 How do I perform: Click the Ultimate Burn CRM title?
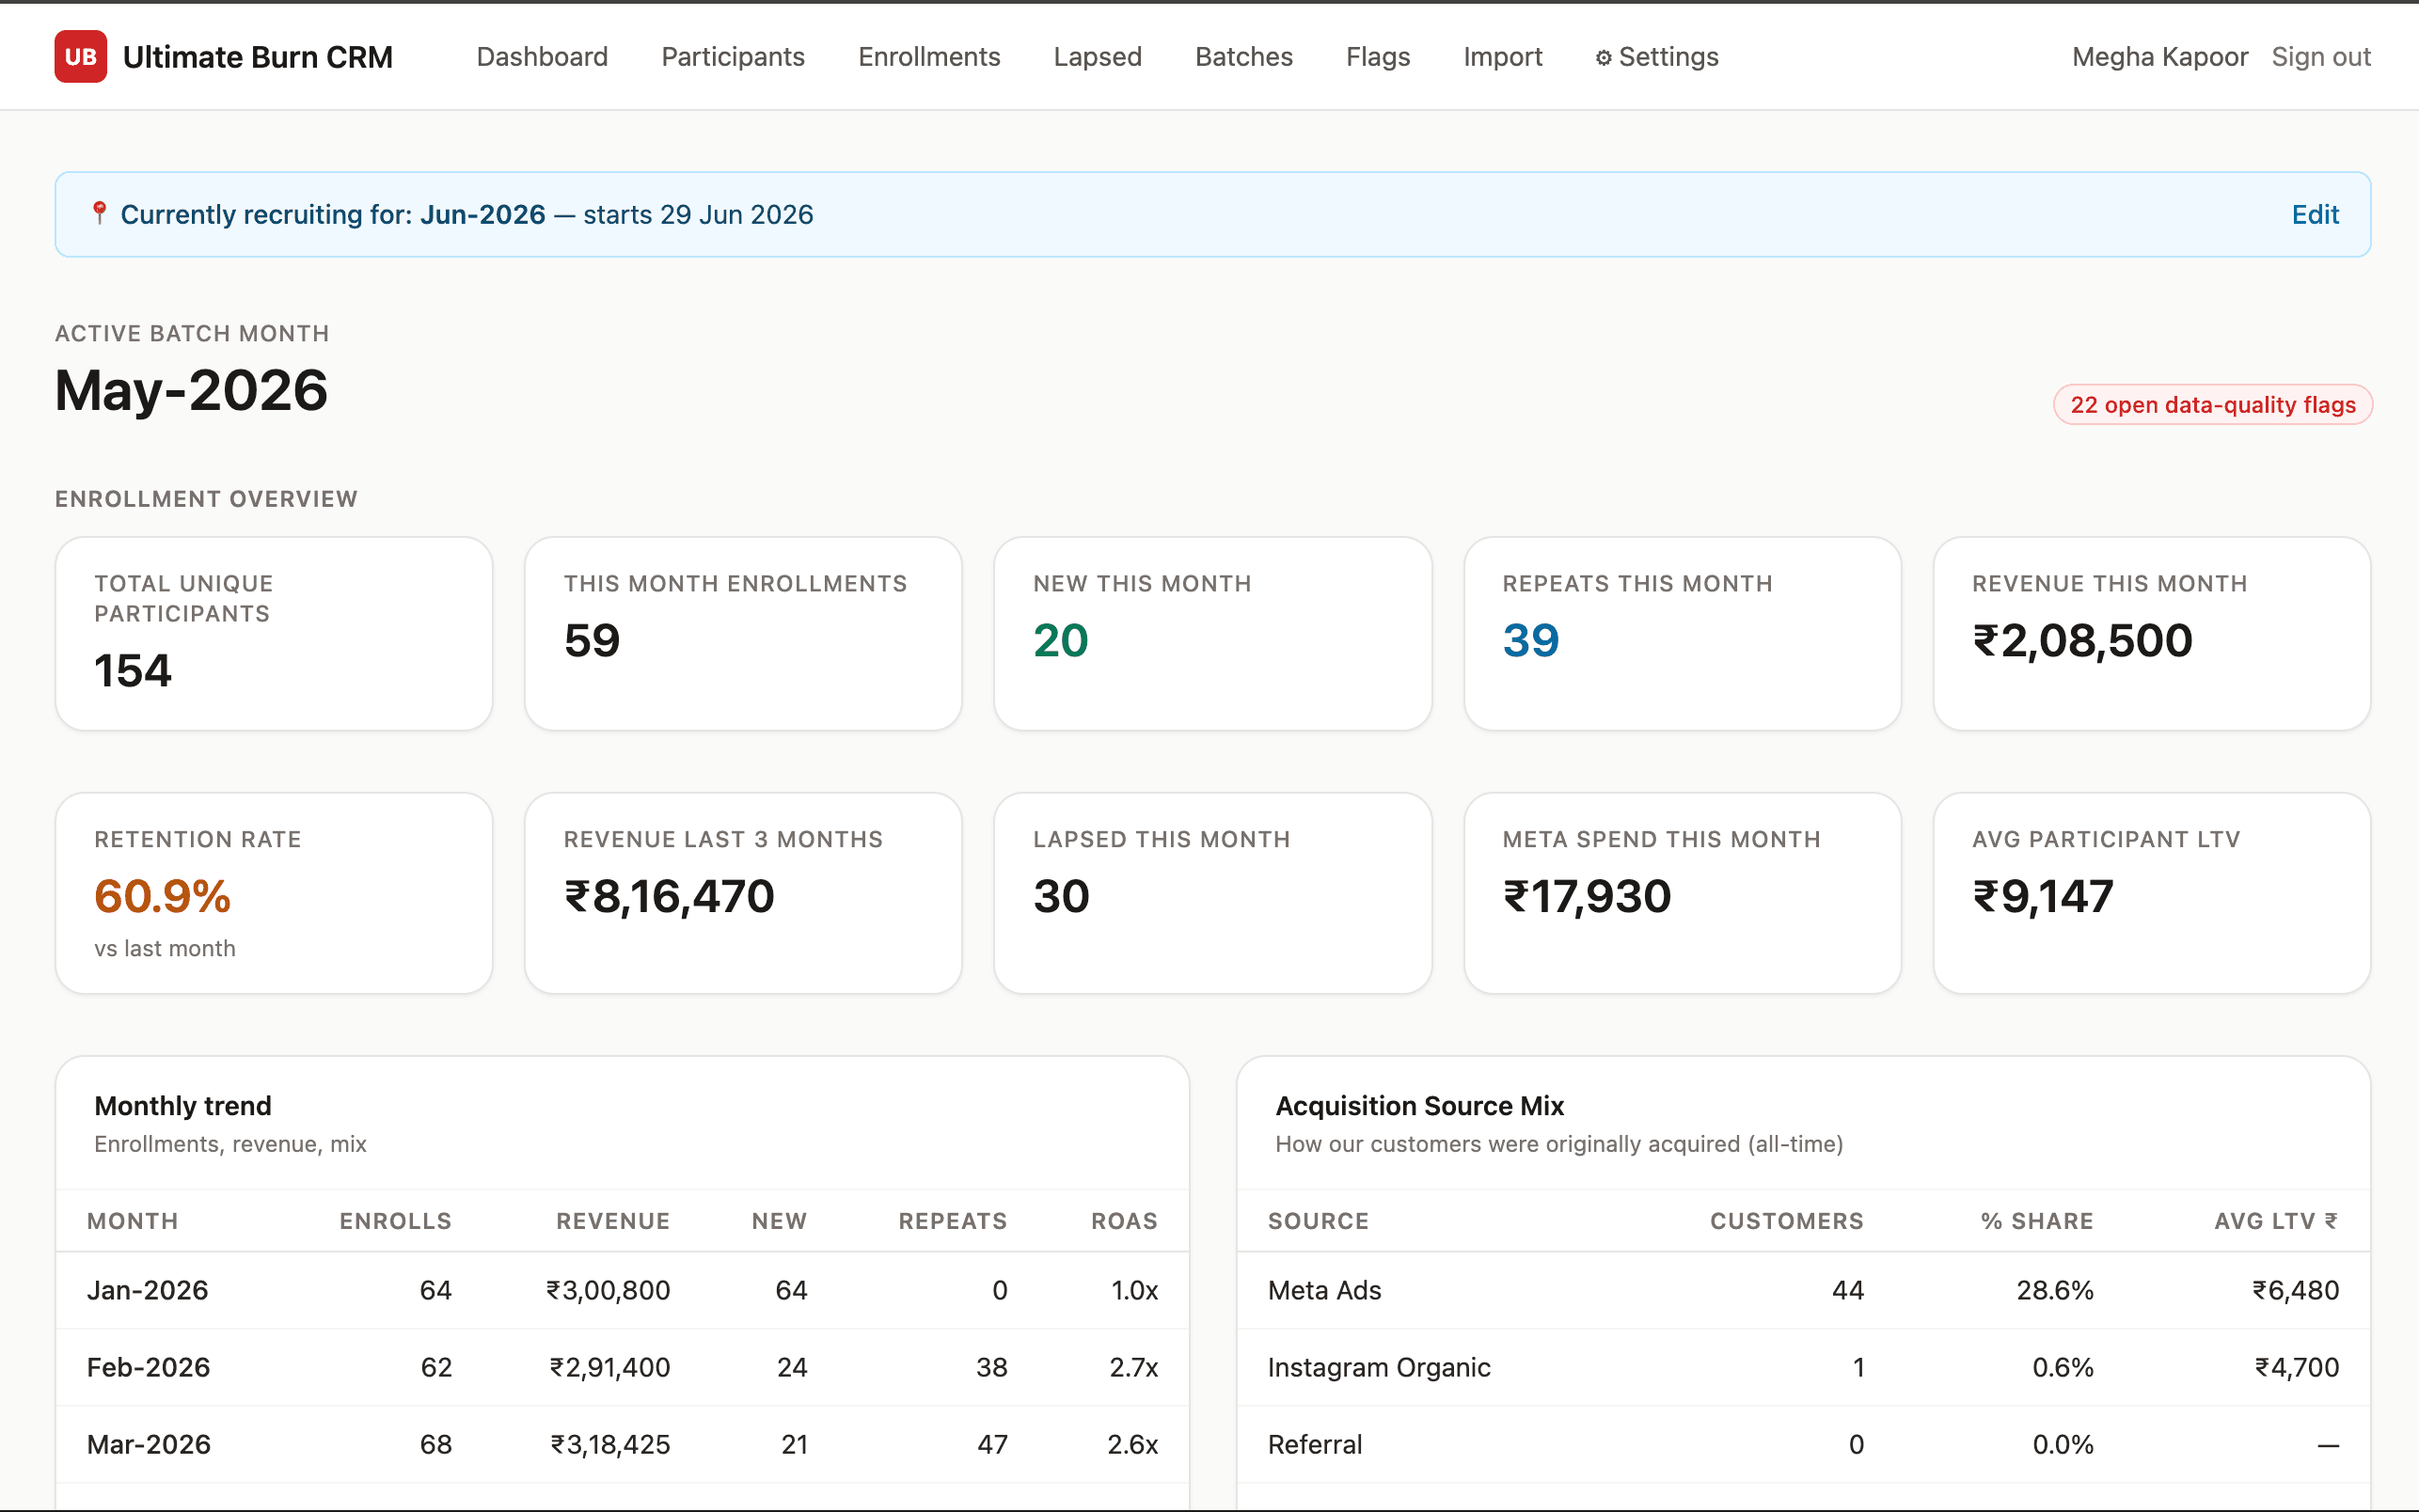[258, 57]
